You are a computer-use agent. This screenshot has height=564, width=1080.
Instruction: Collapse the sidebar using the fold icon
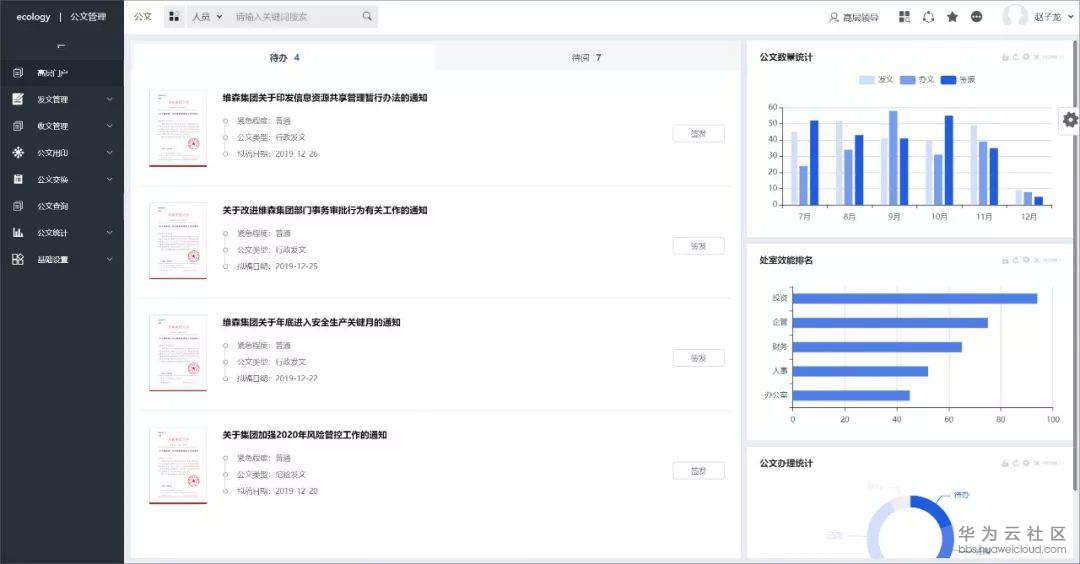pos(61,45)
